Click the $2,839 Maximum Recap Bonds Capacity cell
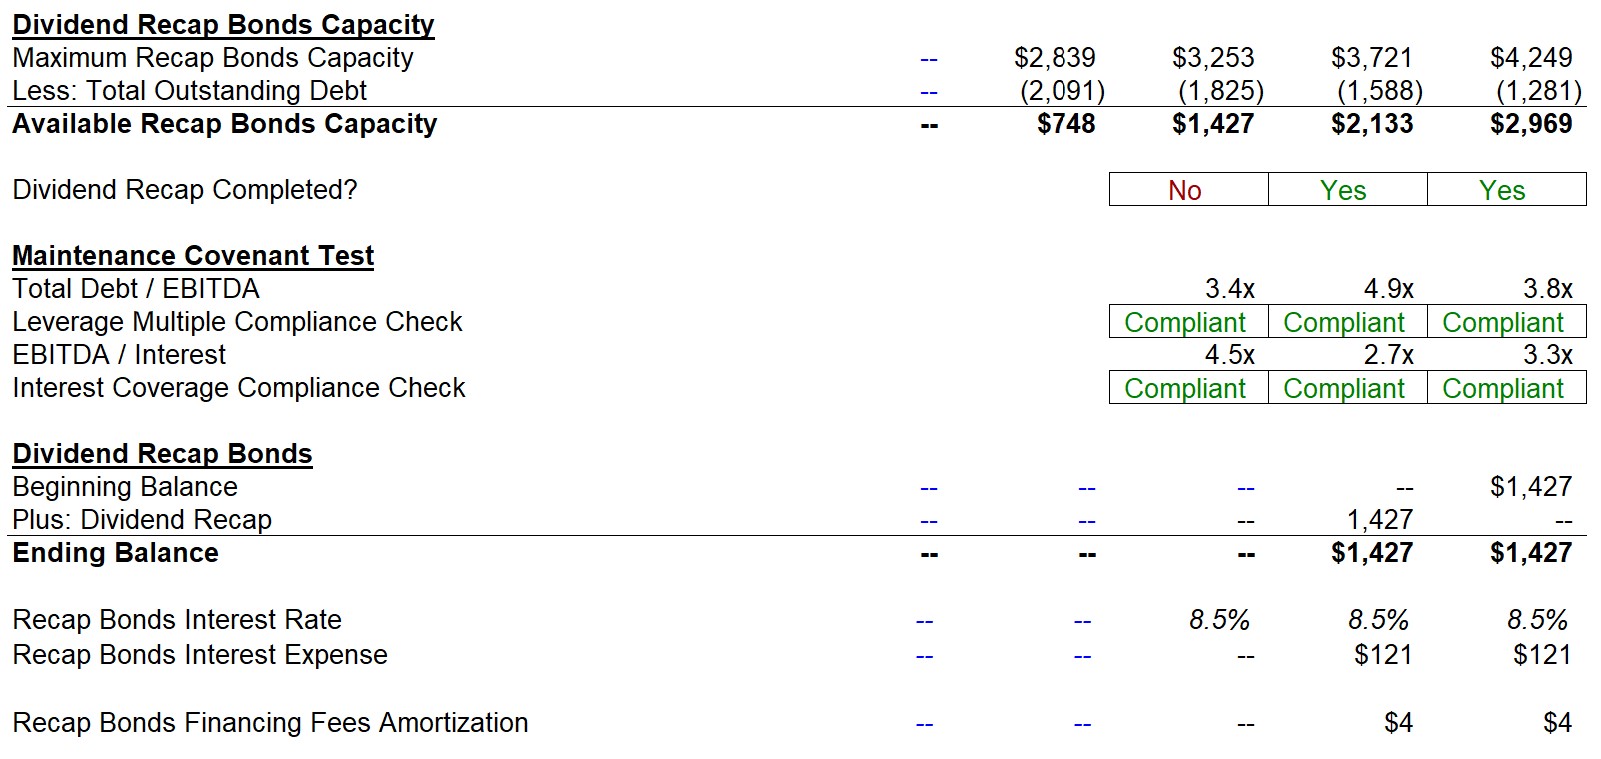 click(1054, 58)
